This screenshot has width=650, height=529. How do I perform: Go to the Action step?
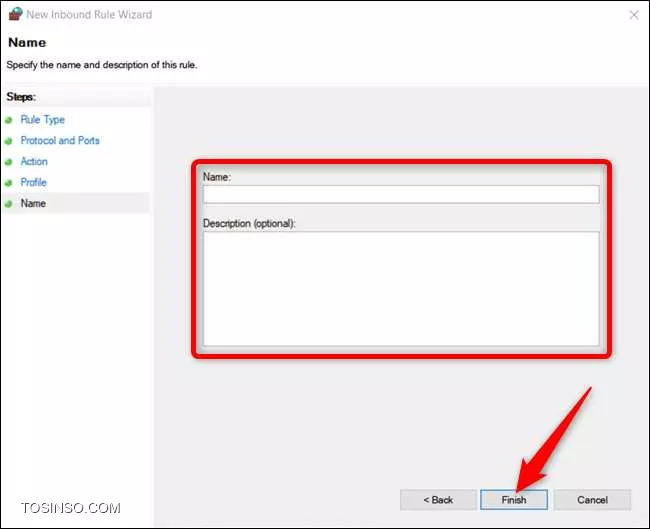(34, 161)
